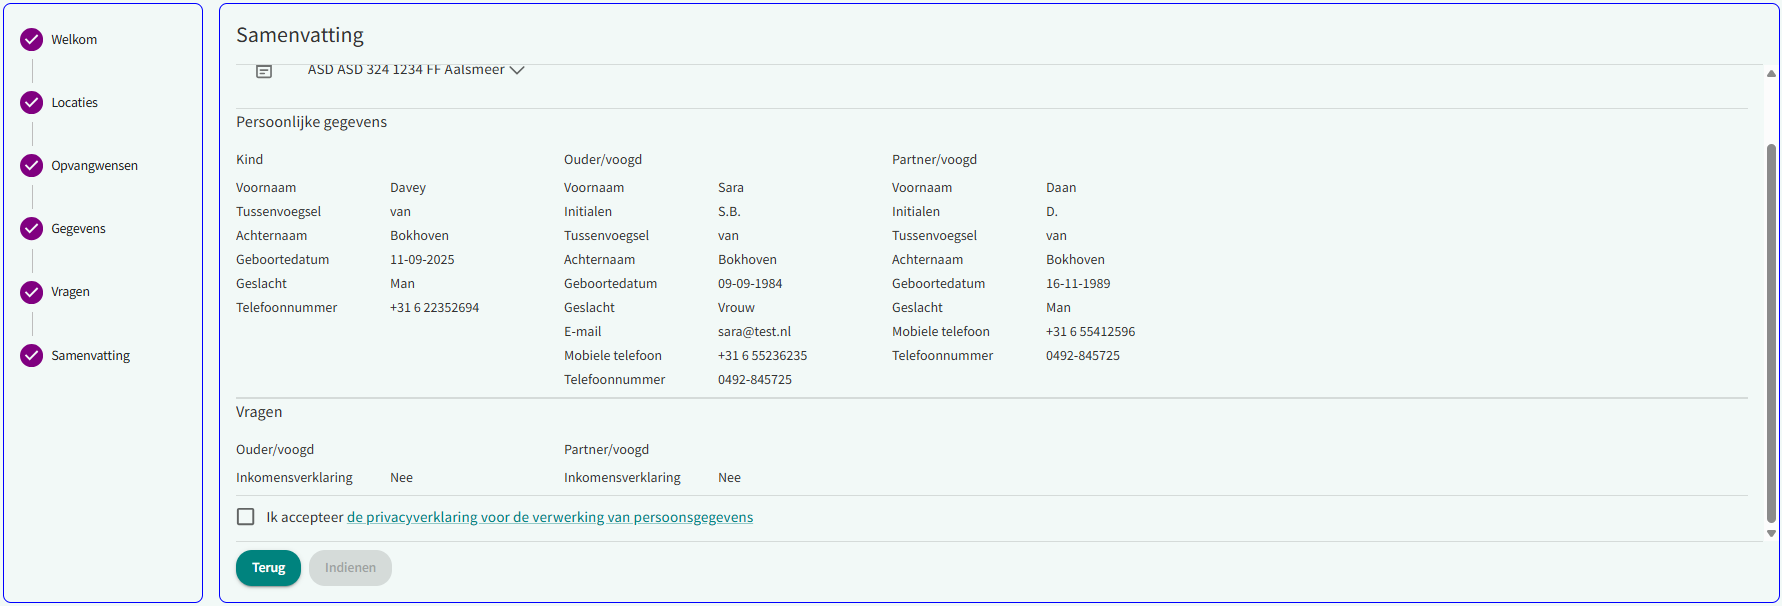Screen dimensions: 1782x606
Task: Navigate to the Opvangwensen step label
Action: (x=95, y=166)
